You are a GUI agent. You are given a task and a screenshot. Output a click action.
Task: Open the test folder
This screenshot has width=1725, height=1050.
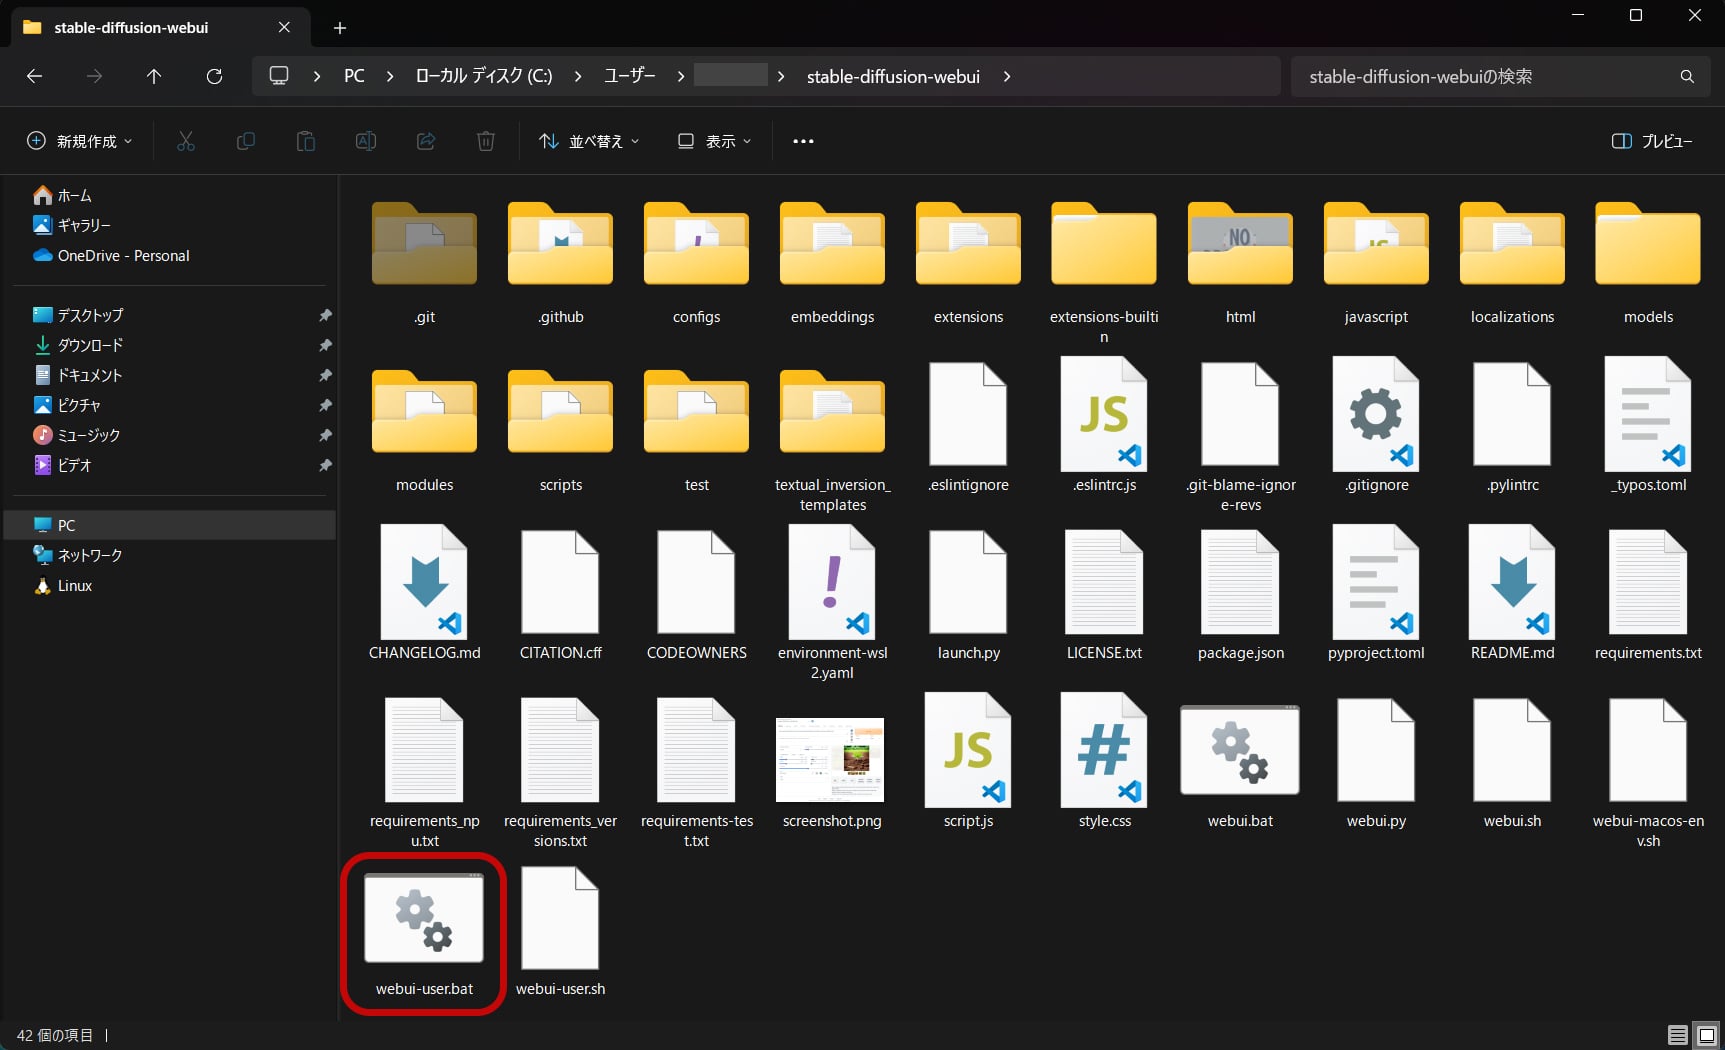point(696,430)
